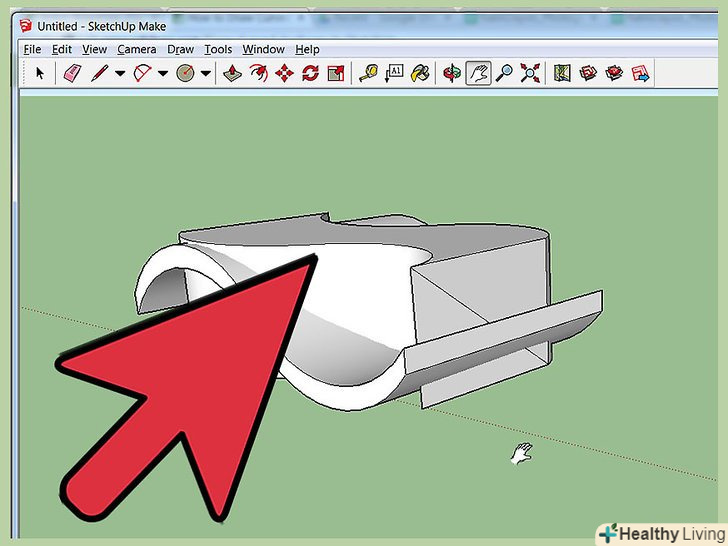This screenshot has width=728, height=546.
Task: Select the Paint Bucket tool
Action: 422,73
